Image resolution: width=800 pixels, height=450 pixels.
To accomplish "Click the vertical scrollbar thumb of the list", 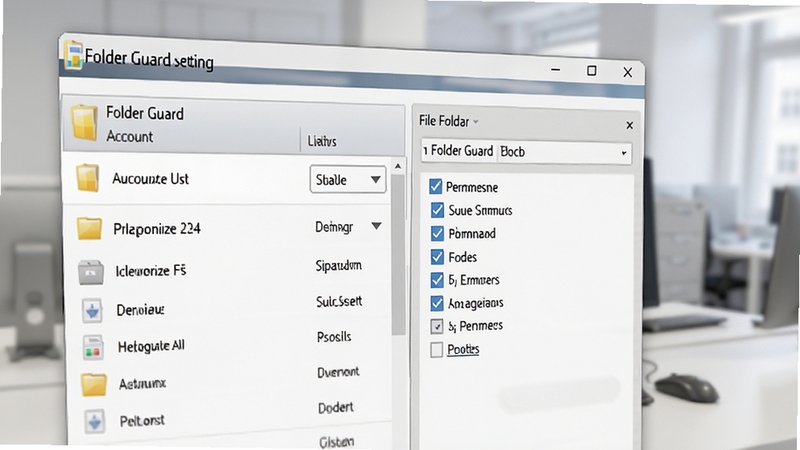I will 398,254.
